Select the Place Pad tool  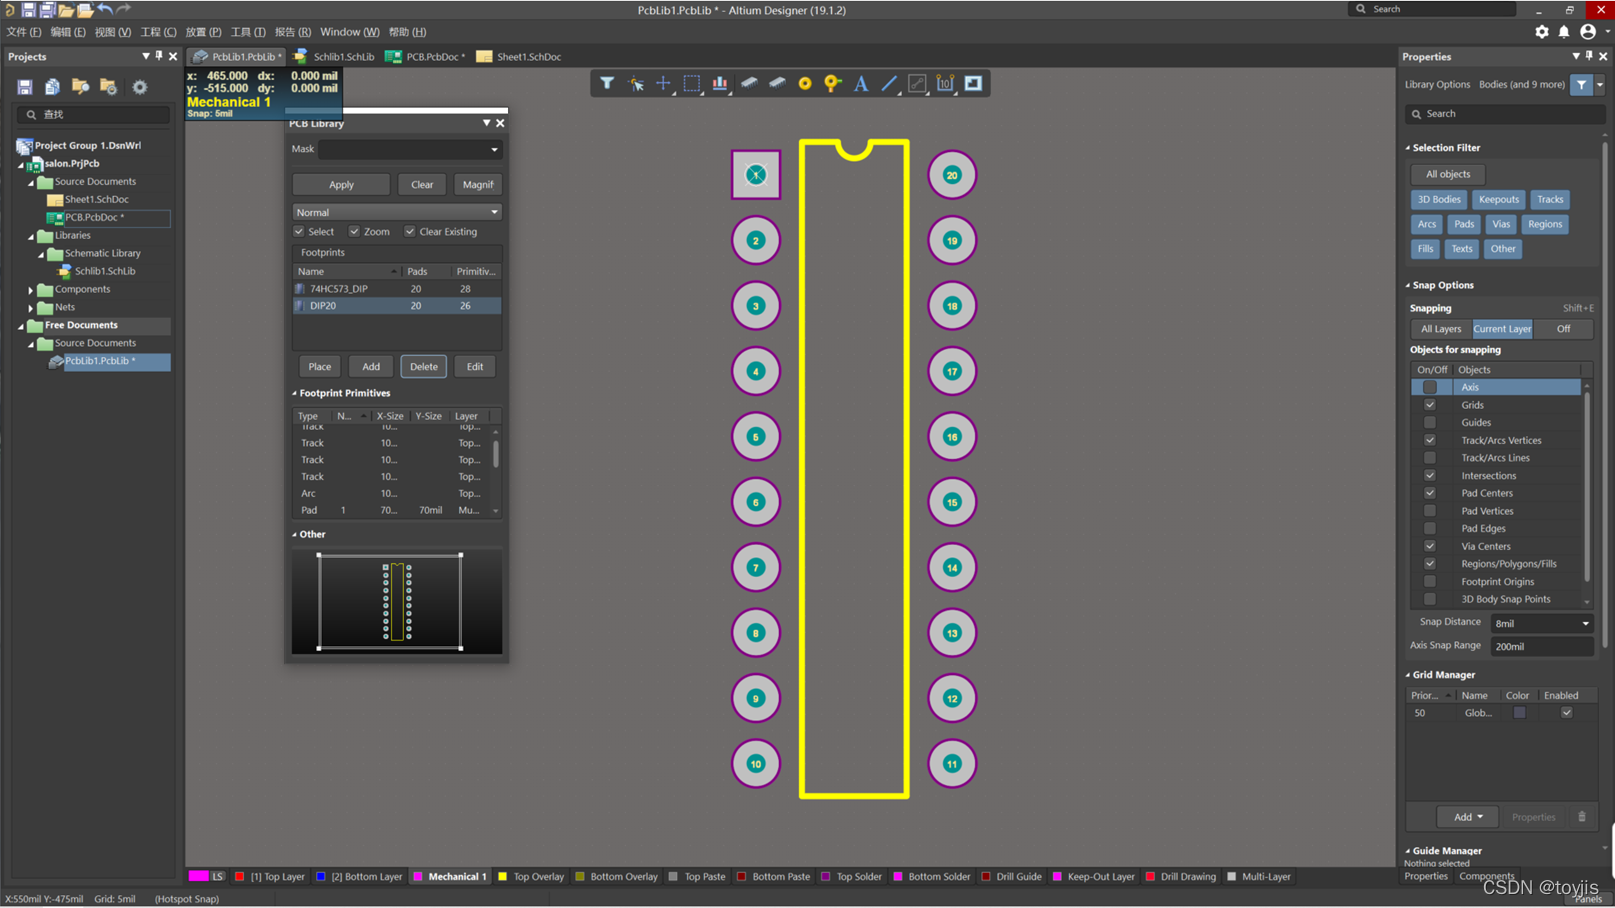(805, 83)
